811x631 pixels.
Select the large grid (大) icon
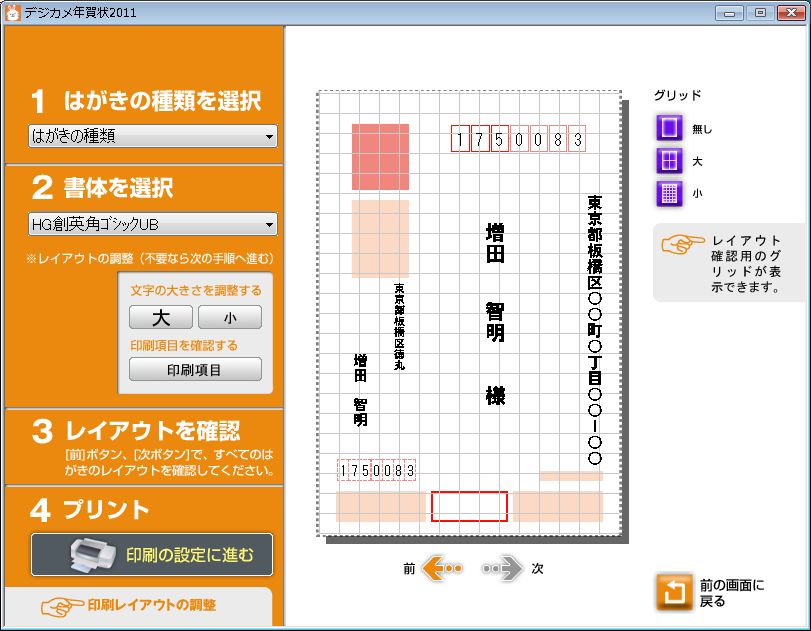click(668, 161)
